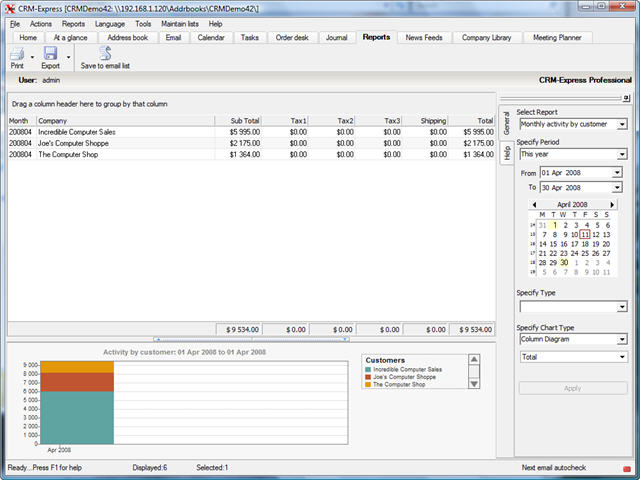640x480 pixels.
Task: Click the Save to email list icon
Action: (x=105, y=54)
